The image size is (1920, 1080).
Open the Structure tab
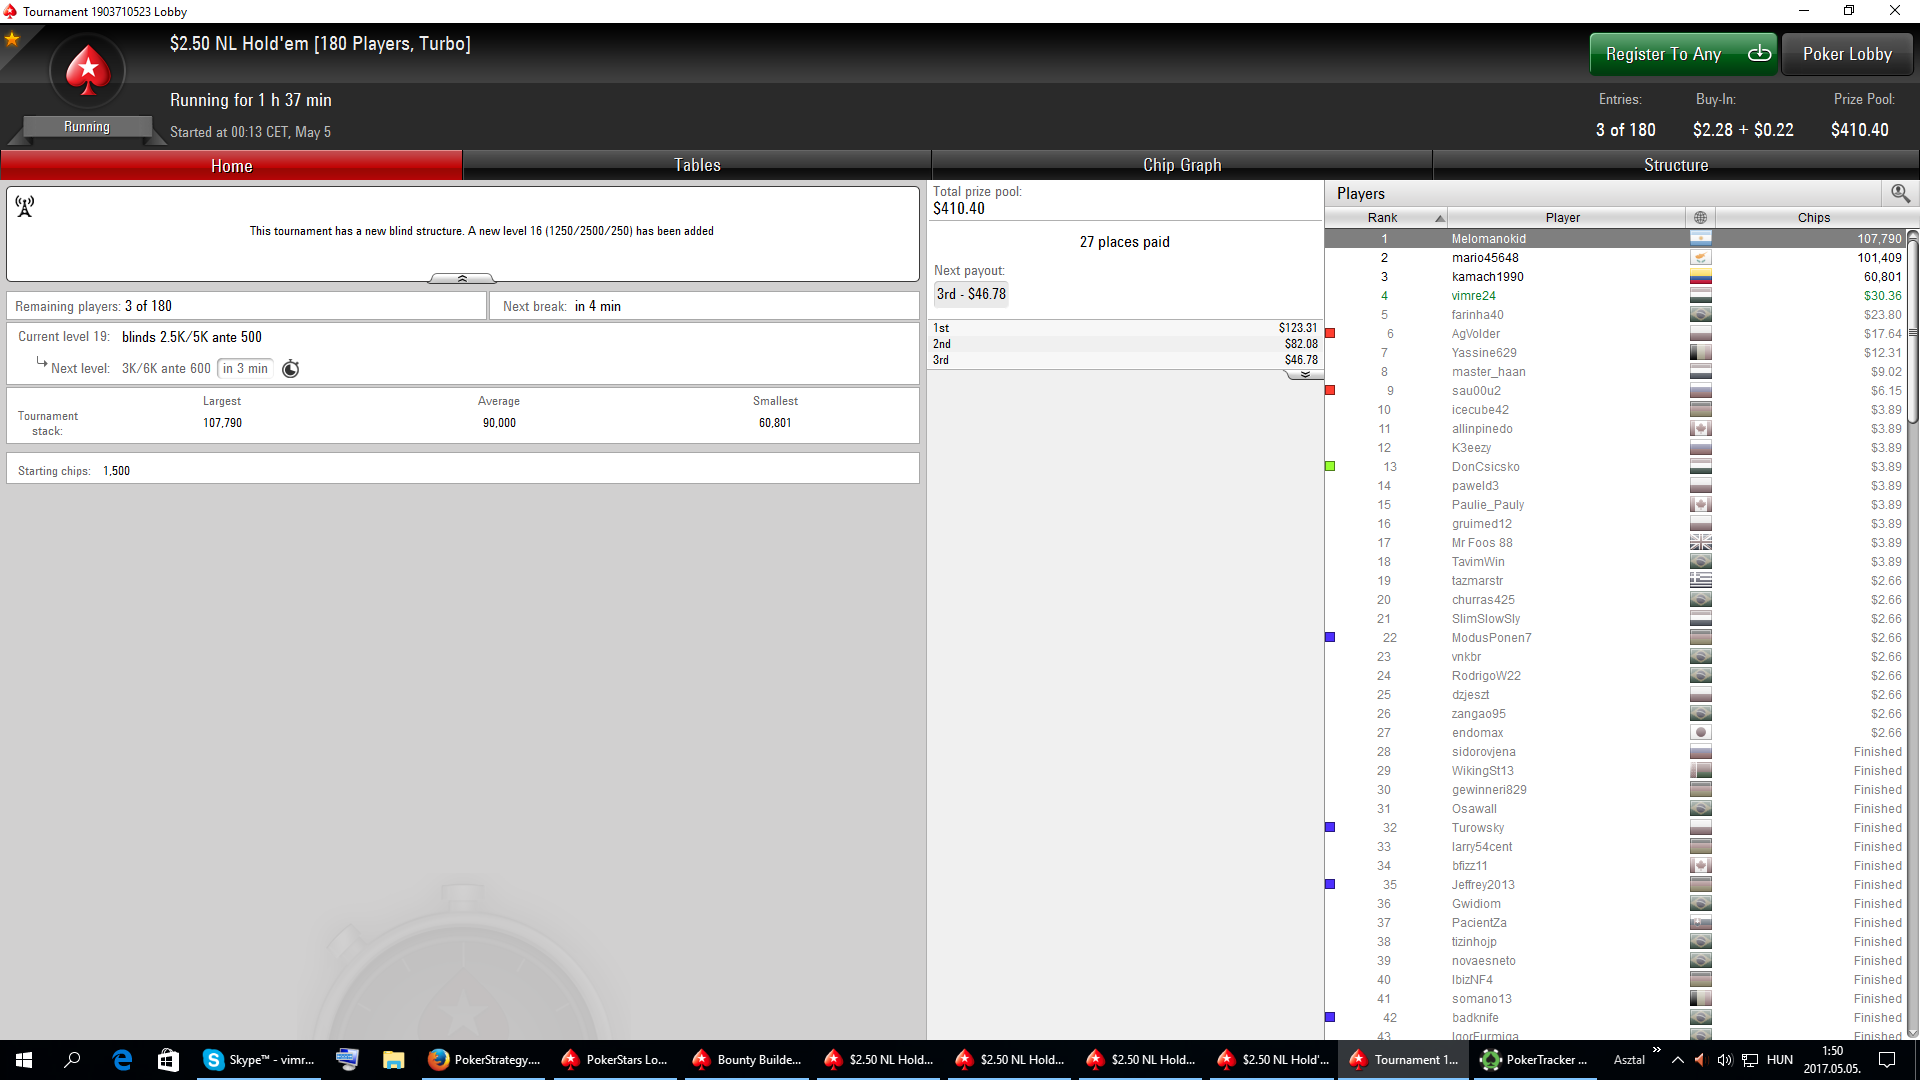(x=1676, y=166)
